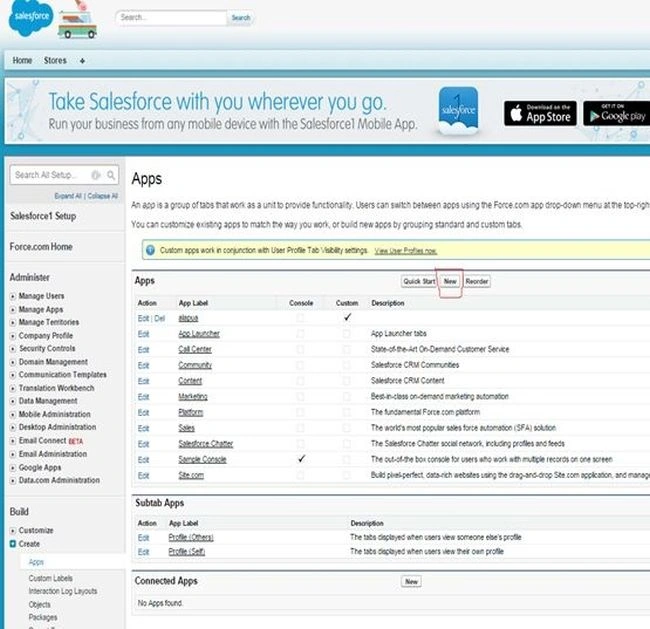This screenshot has width=650, height=629.
Task: Click Edit for the Marketing app
Action: tap(143, 397)
